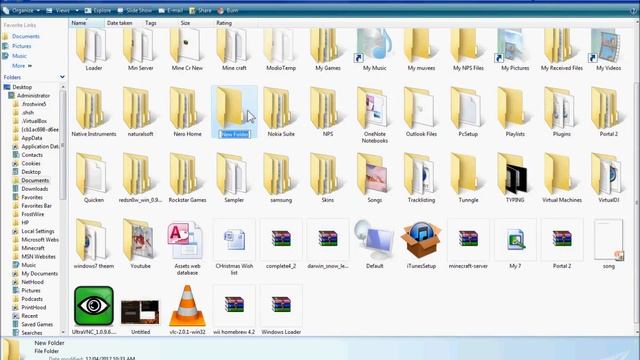Select the Mine craft folder
This screenshot has width=640, height=360.
(234, 49)
